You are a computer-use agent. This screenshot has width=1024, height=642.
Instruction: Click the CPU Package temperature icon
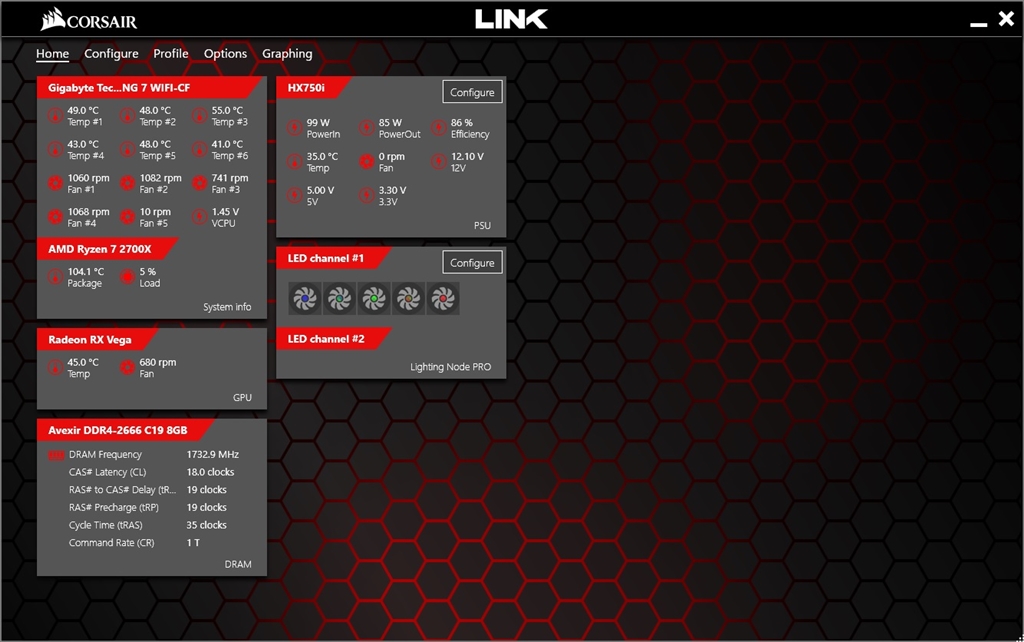(56, 278)
